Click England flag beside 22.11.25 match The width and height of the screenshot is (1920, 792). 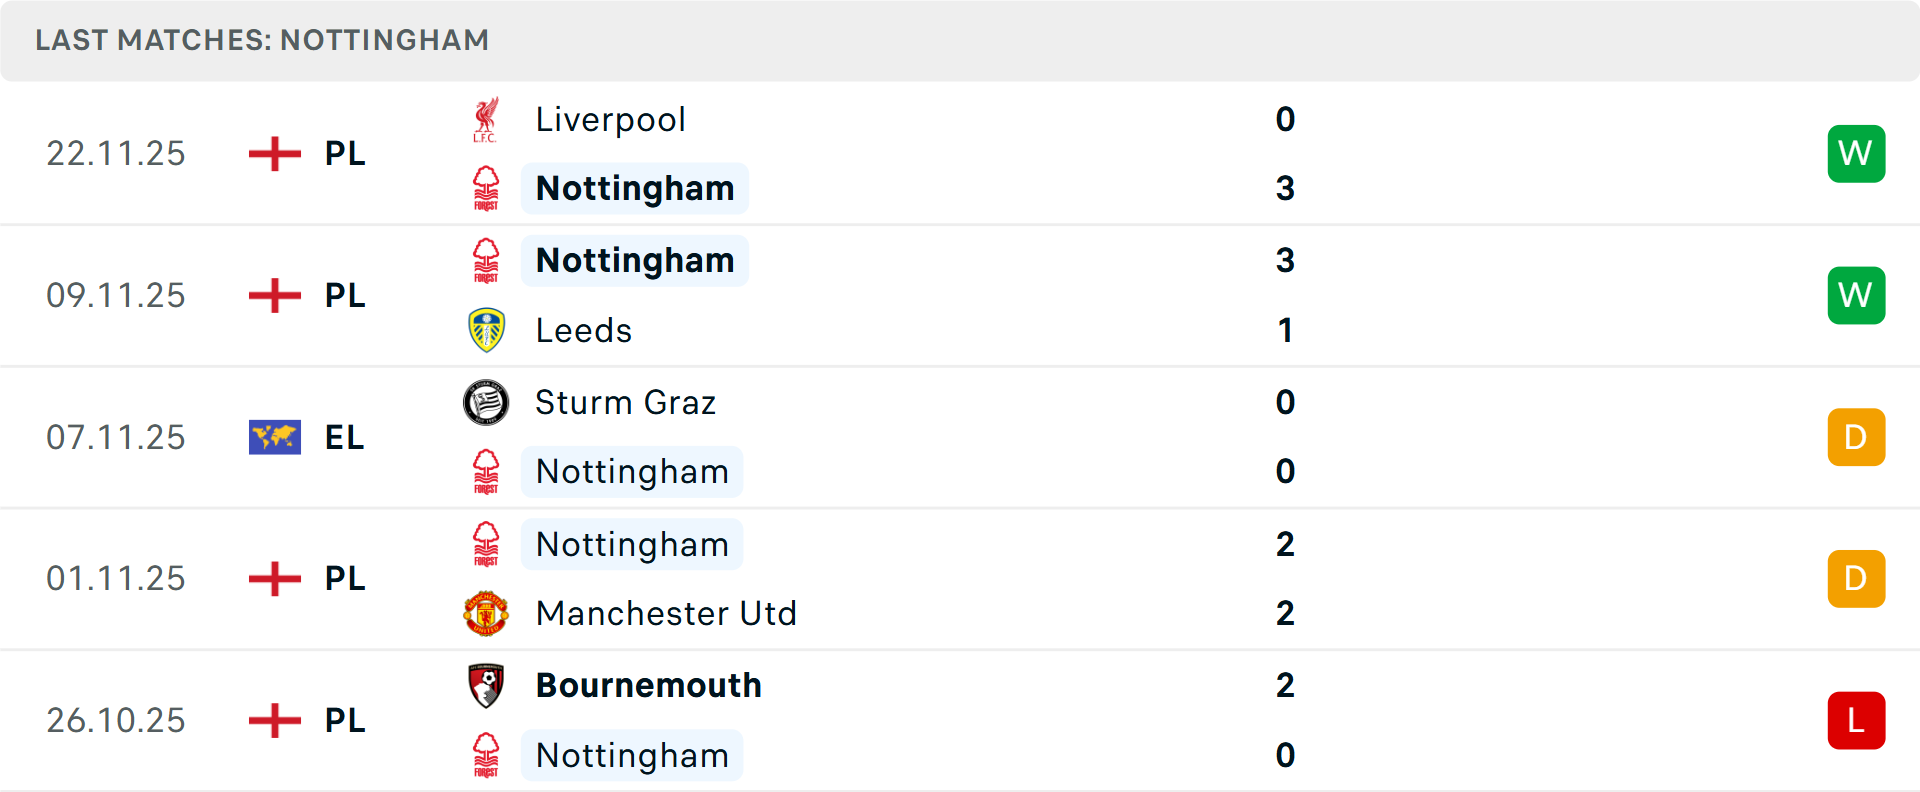[x=275, y=154]
